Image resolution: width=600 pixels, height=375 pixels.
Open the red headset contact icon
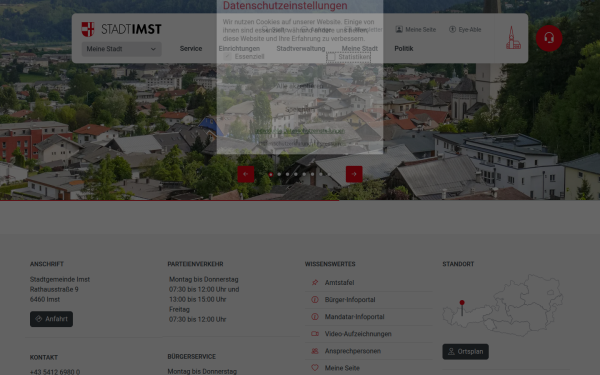549,38
